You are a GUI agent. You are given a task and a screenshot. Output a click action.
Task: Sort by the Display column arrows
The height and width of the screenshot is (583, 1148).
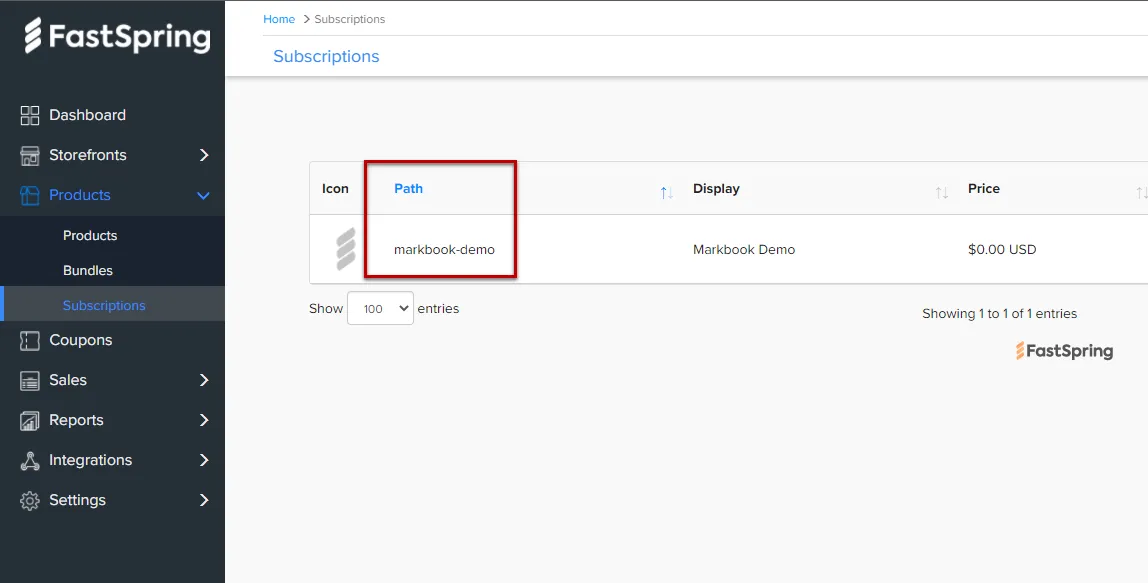click(x=942, y=193)
